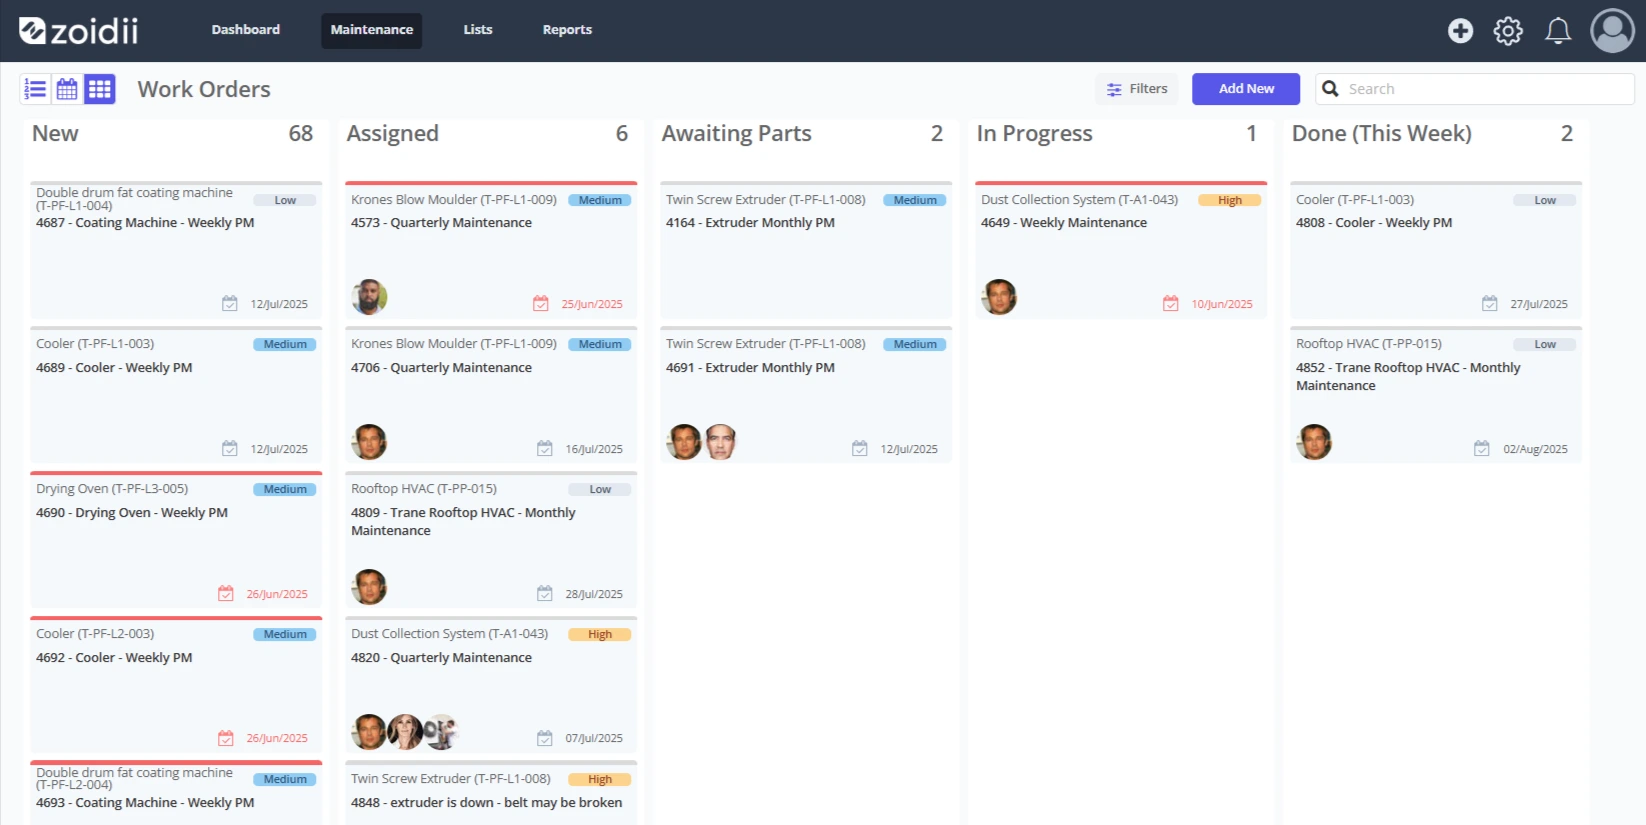Click assignee avatar on work order 4809
The width and height of the screenshot is (1646, 825).
pos(369,587)
